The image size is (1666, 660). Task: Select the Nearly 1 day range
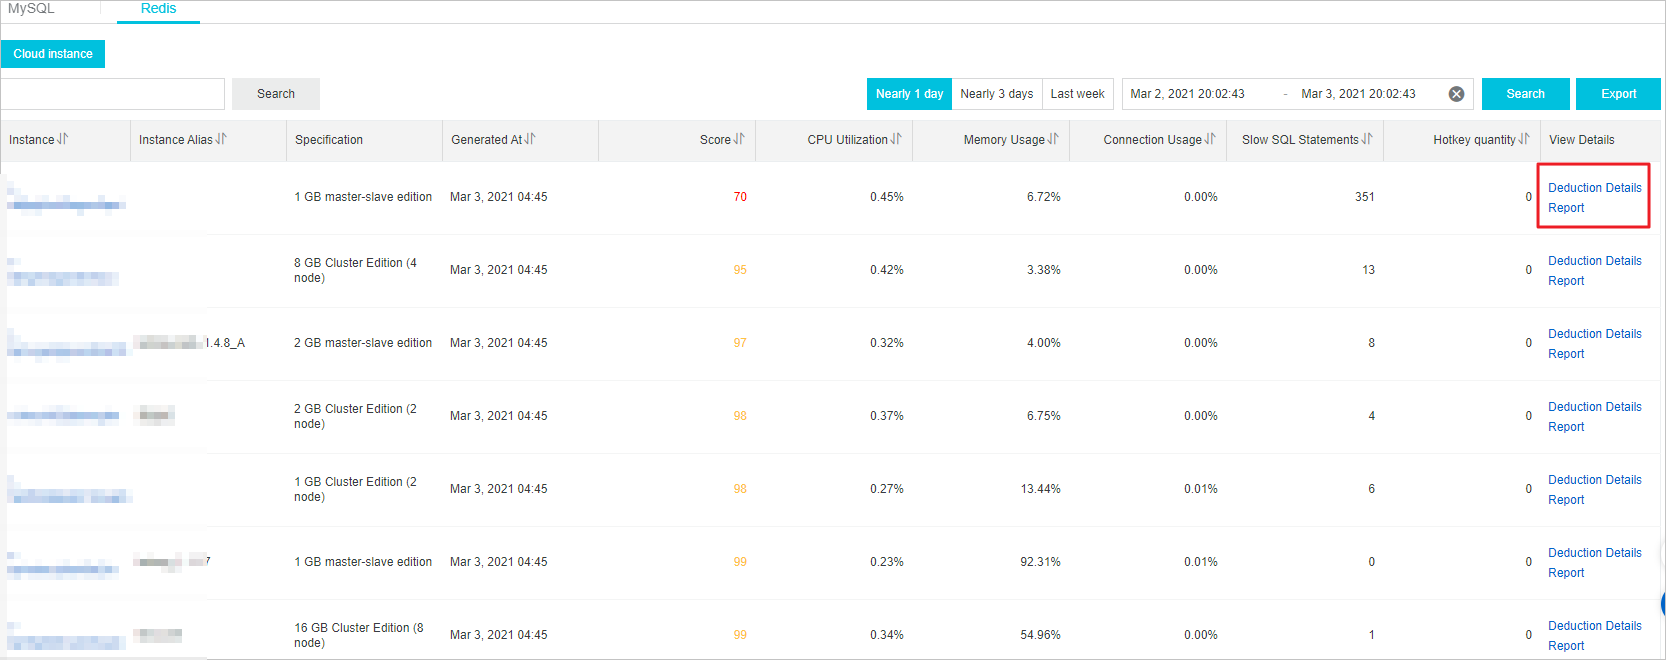point(909,94)
